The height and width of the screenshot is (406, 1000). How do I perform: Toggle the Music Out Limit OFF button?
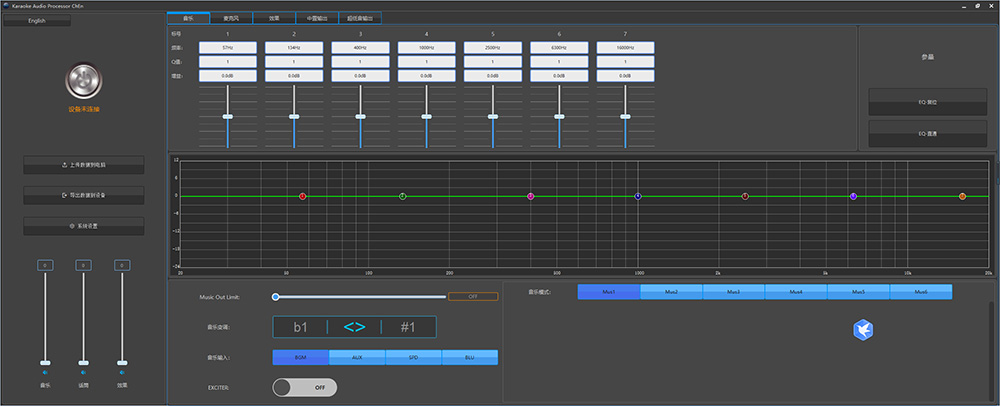(473, 296)
